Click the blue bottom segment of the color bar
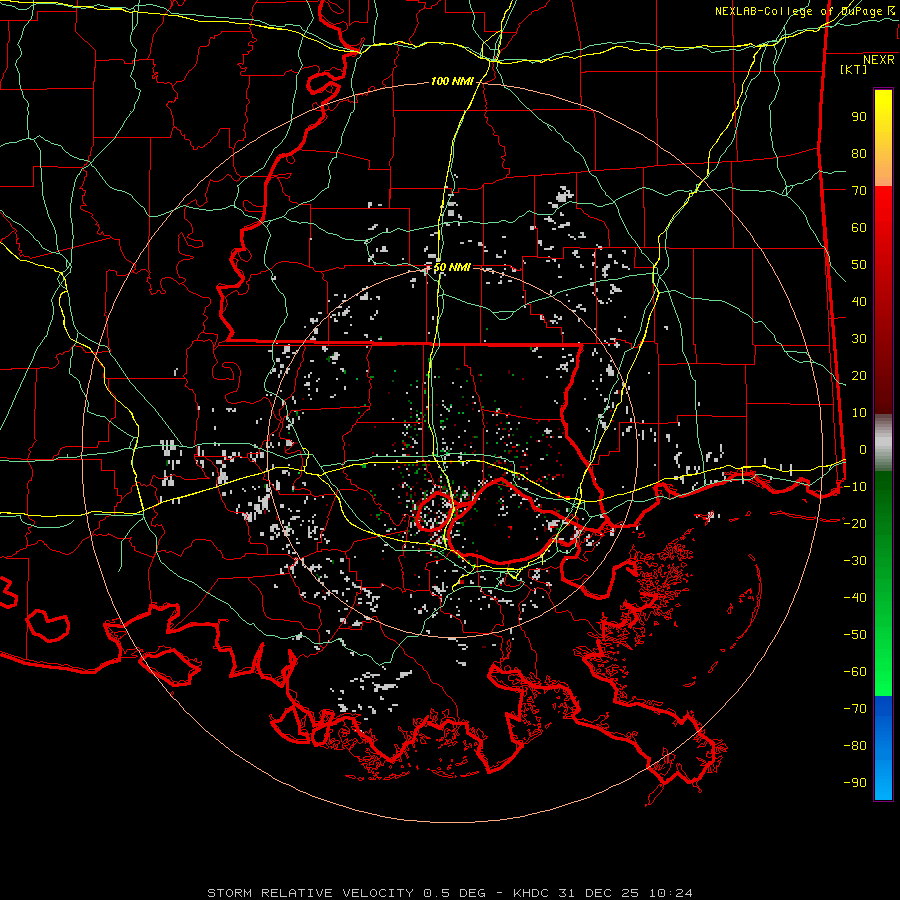 point(883,747)
